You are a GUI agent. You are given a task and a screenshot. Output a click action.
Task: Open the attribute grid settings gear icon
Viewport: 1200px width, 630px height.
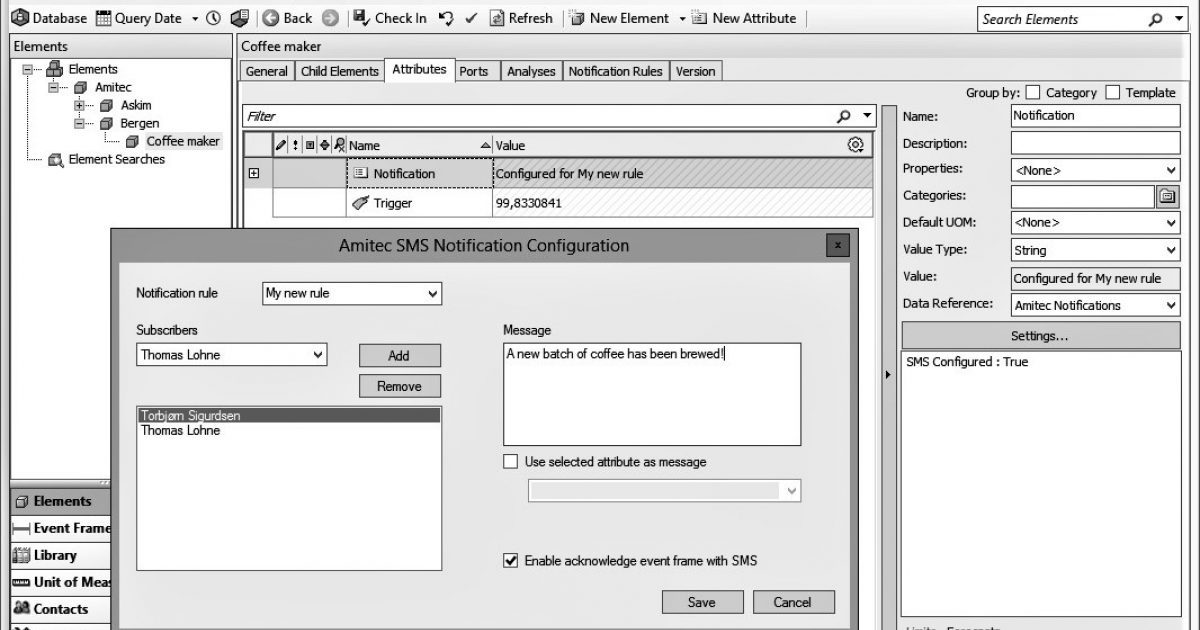tap(857, 144)
